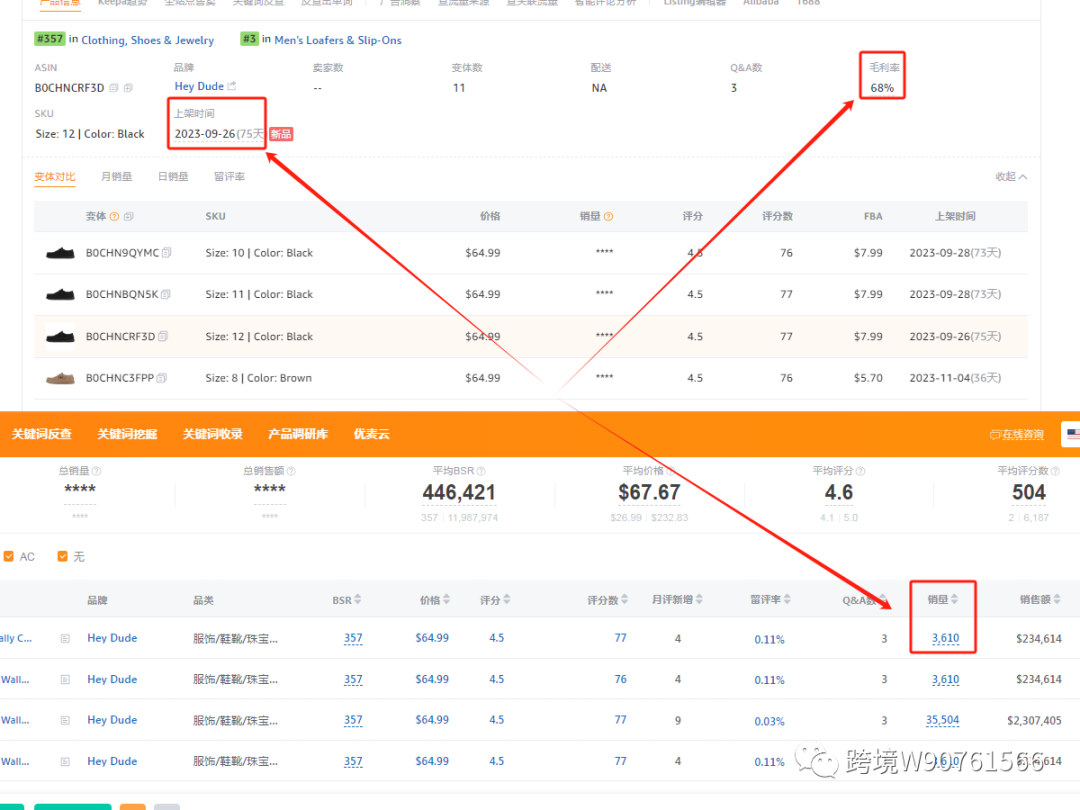The width and height of the screenshot is (1080, 810).
Task: Copy the ASIN B0CHNCRF3D in product info
Action: [114, 88]
